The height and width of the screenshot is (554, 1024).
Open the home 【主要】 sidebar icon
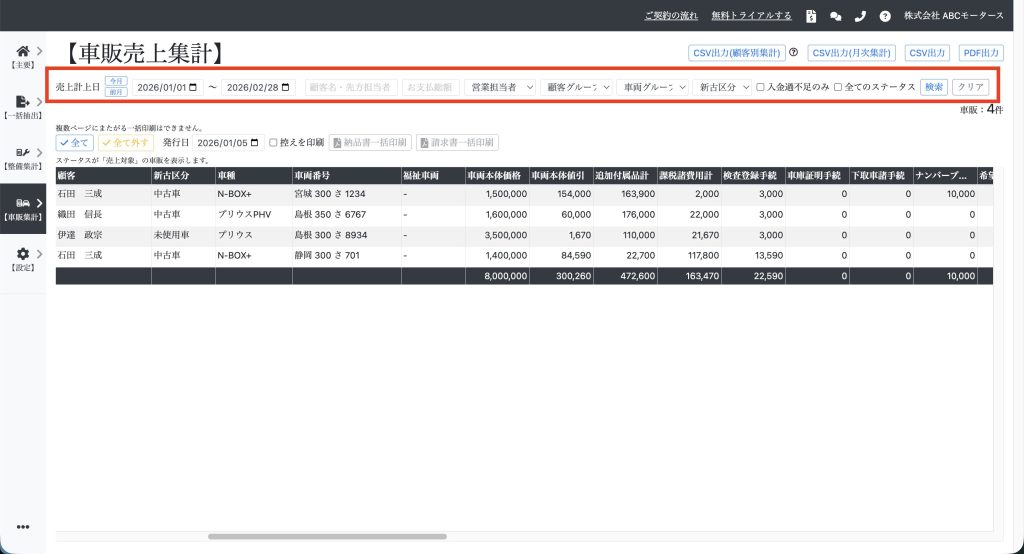click(x=23, y=52)
